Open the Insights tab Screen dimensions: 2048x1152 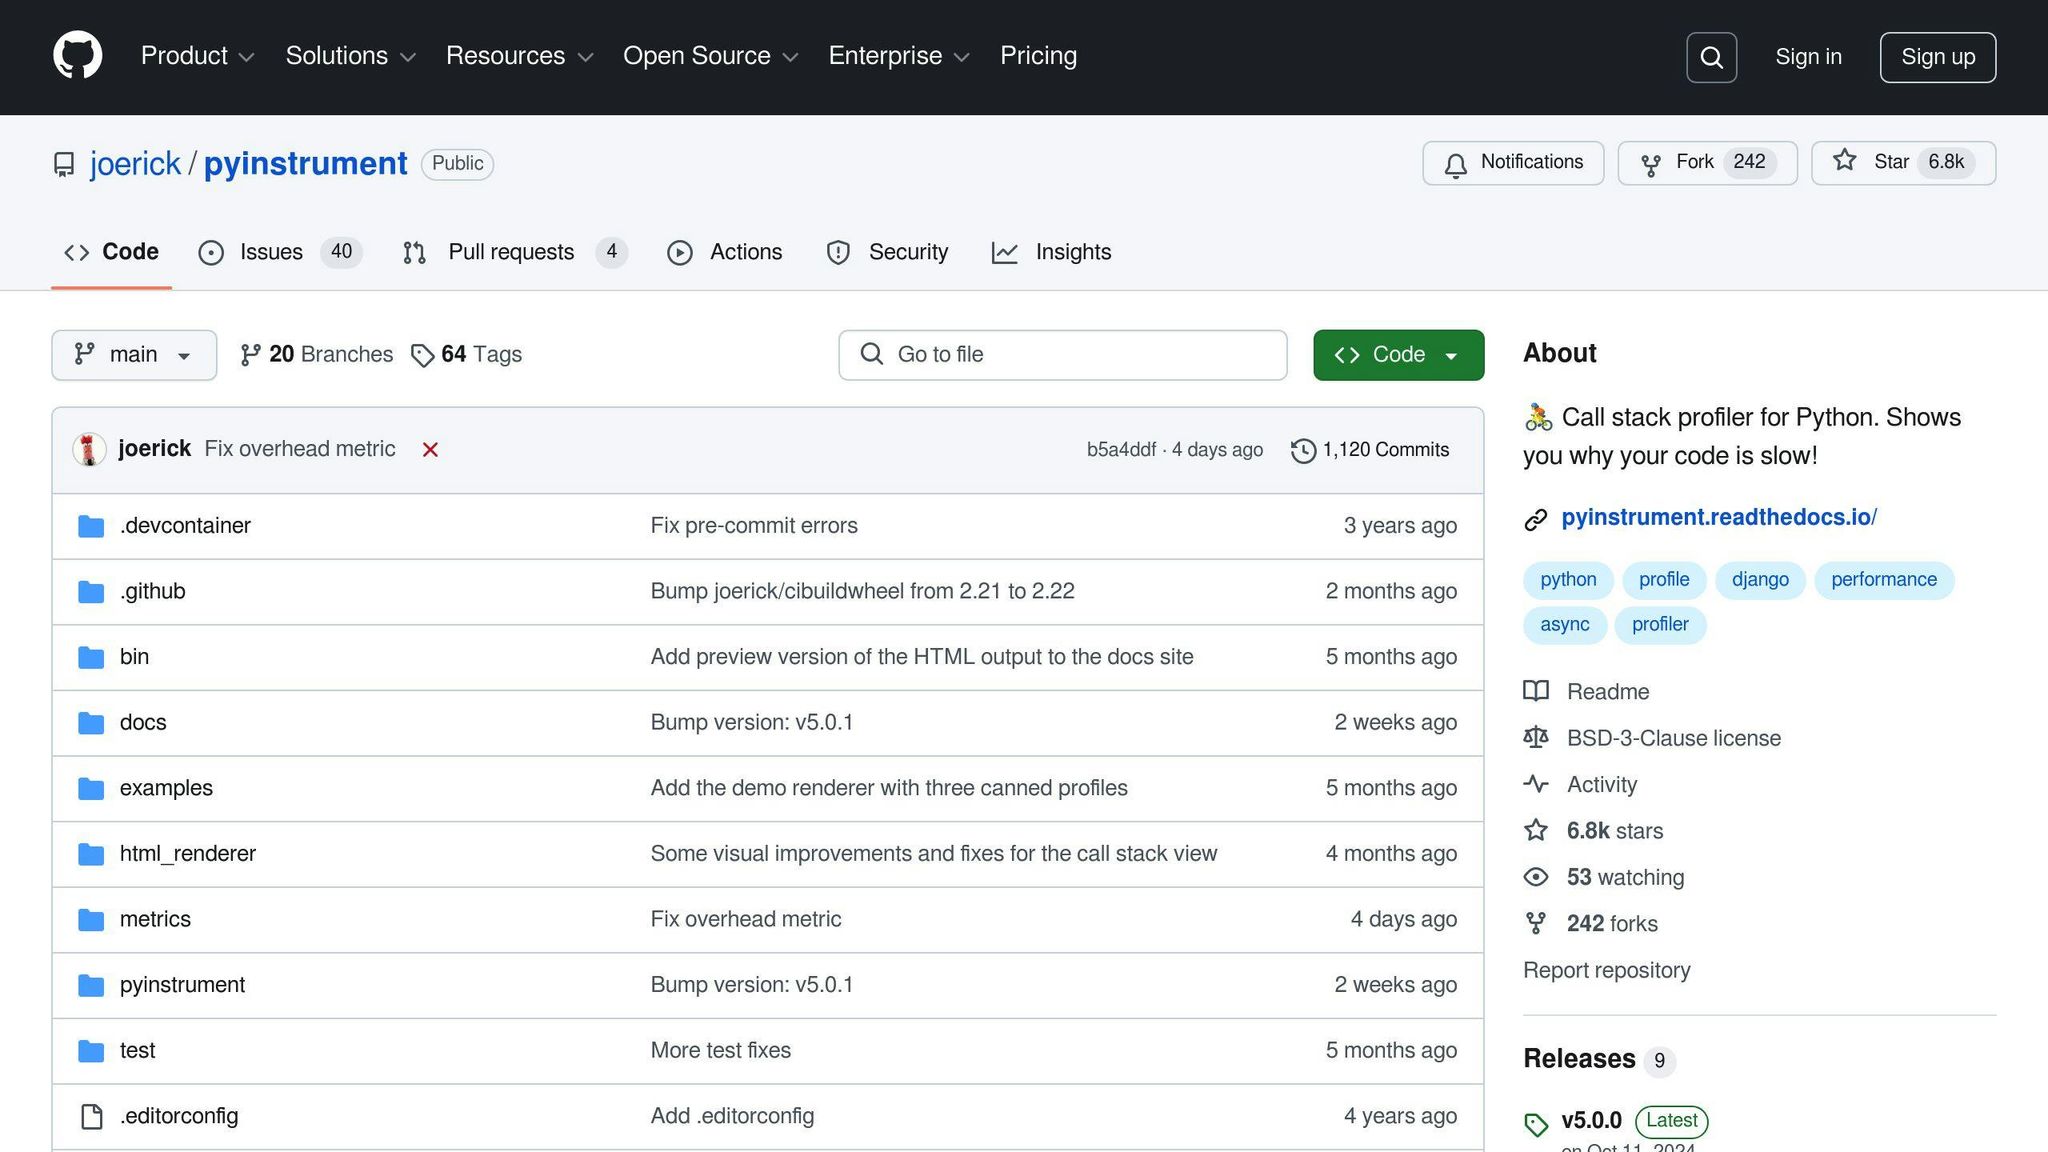pos(1073,252)
